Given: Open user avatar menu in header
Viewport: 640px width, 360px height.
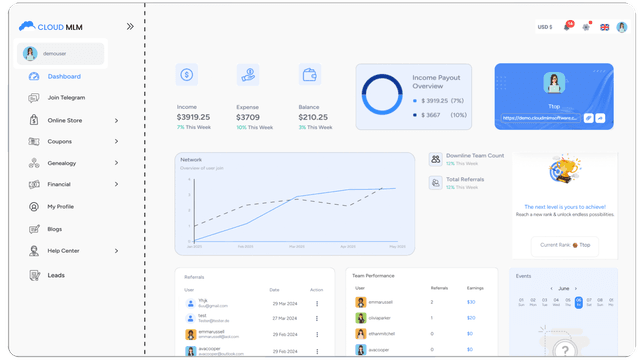Looking at the screenshot, I should pos(622,27).
